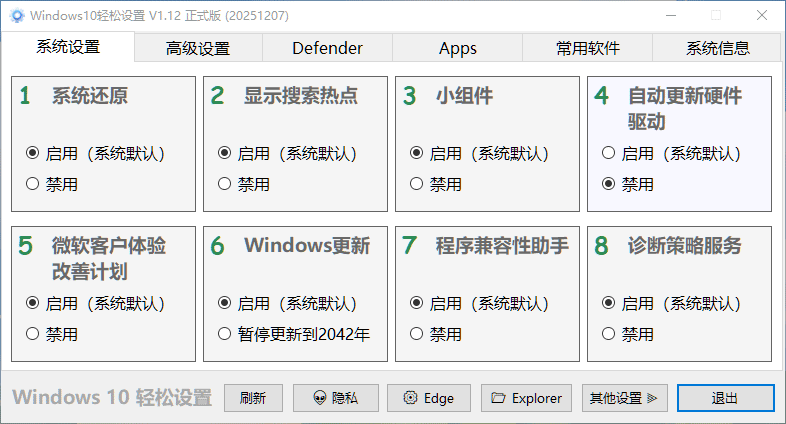Open the 常用软件 tab
The width and height of the screenshot is (786, 424).
coord(588,48)
